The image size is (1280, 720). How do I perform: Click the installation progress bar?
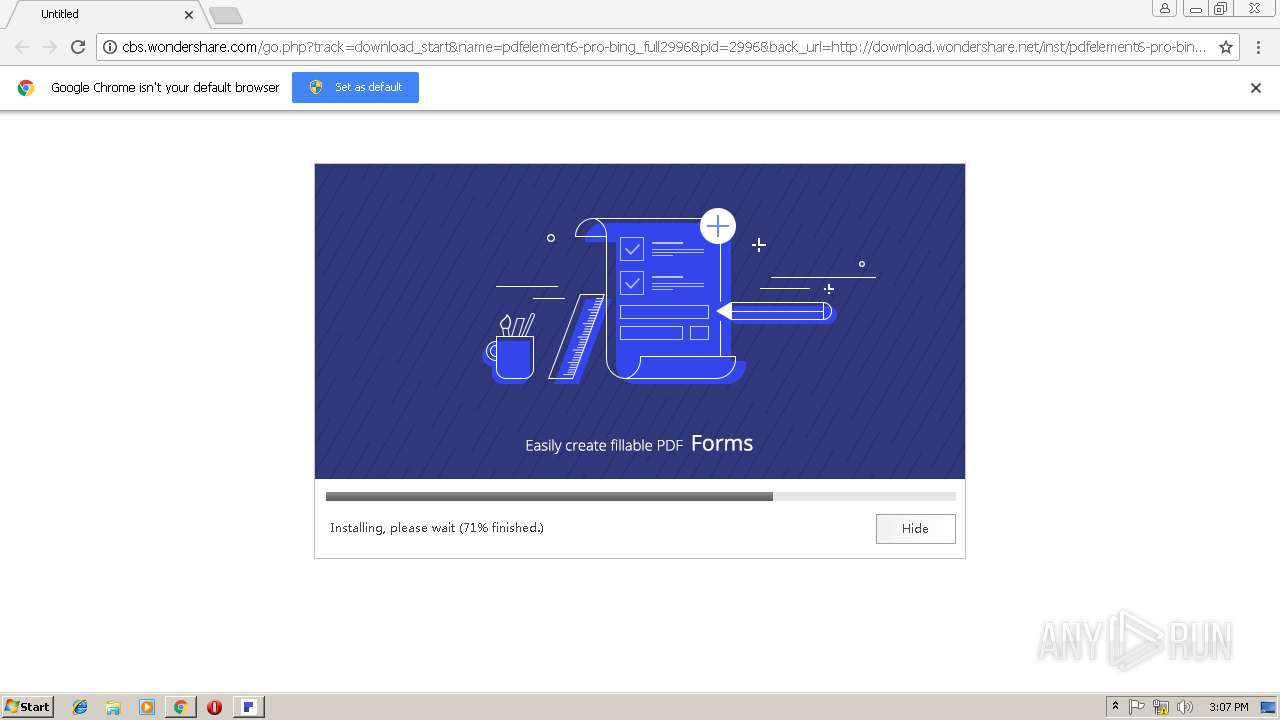640,496
